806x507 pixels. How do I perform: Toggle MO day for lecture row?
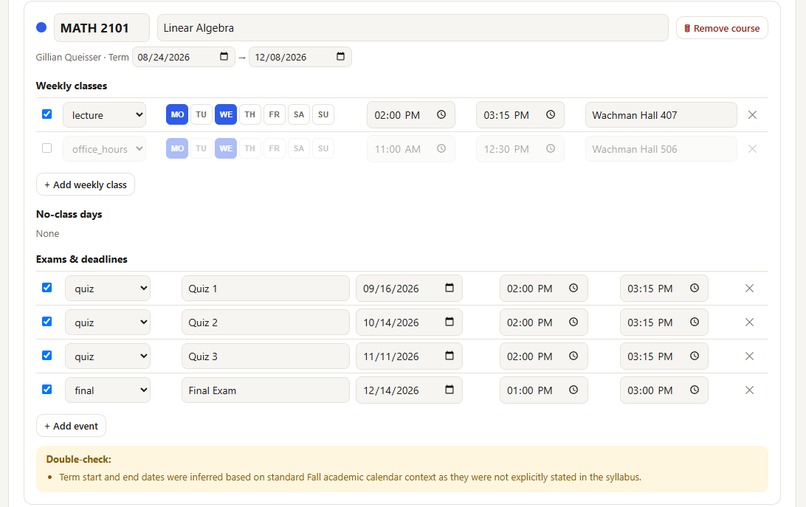pos(177,114)
